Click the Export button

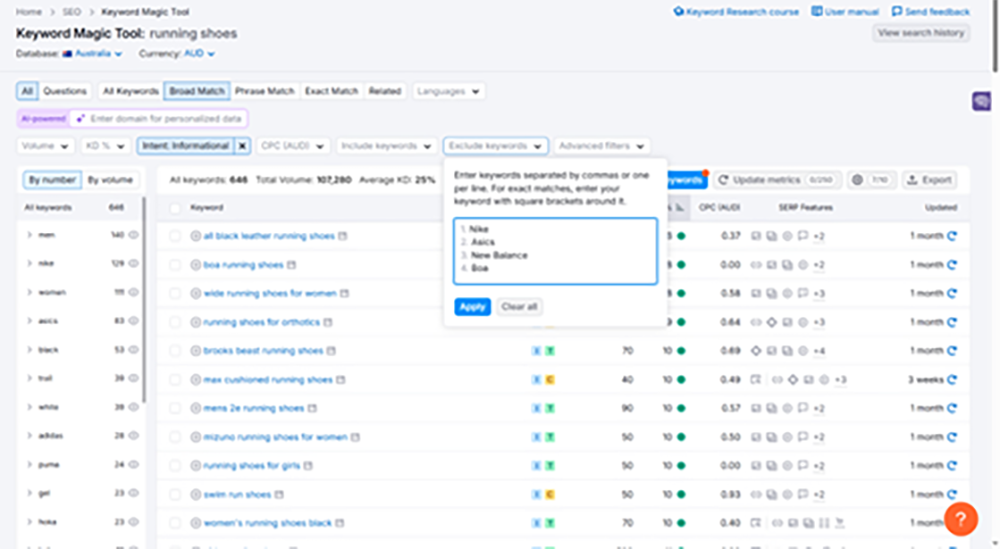(929, 180)
